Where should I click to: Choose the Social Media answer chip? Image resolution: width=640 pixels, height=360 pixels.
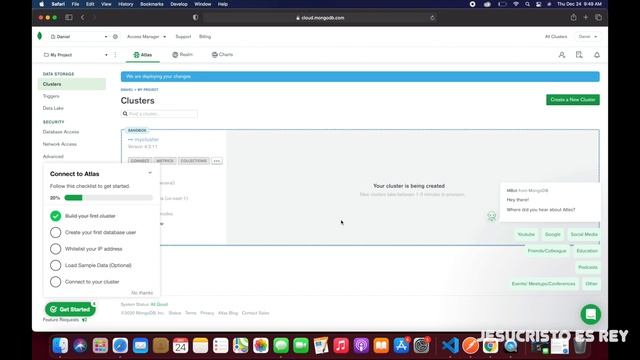pos(584,234)
